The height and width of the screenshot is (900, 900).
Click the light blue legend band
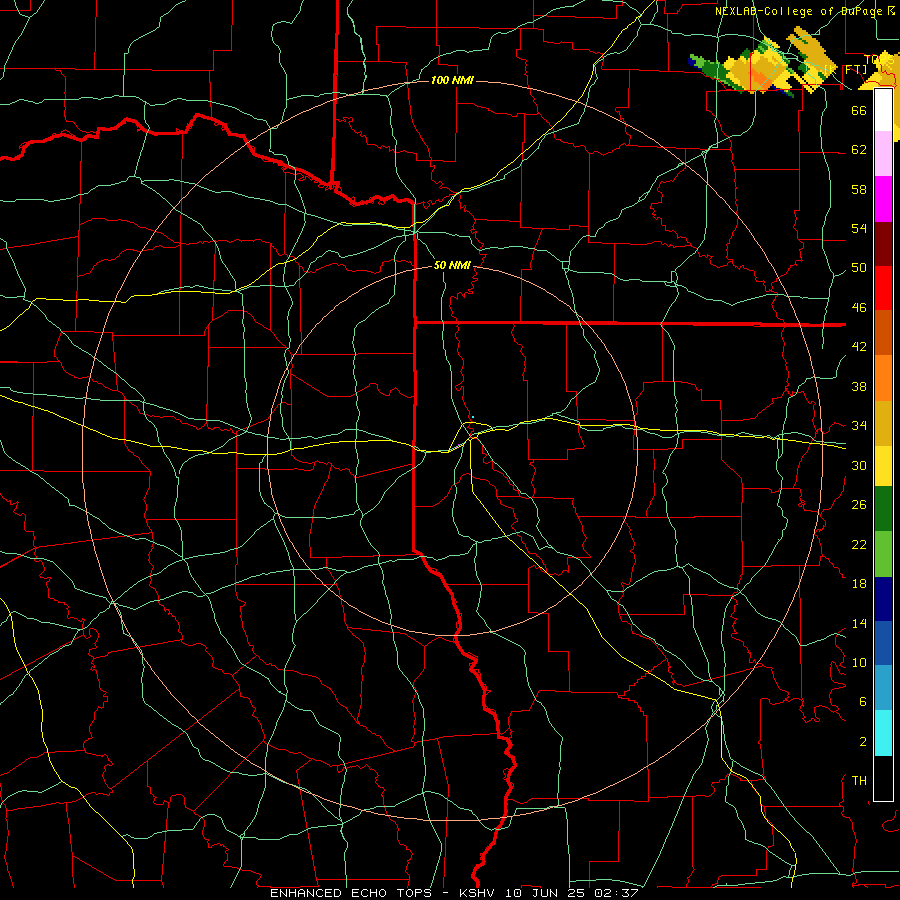[x=883, y=688]
